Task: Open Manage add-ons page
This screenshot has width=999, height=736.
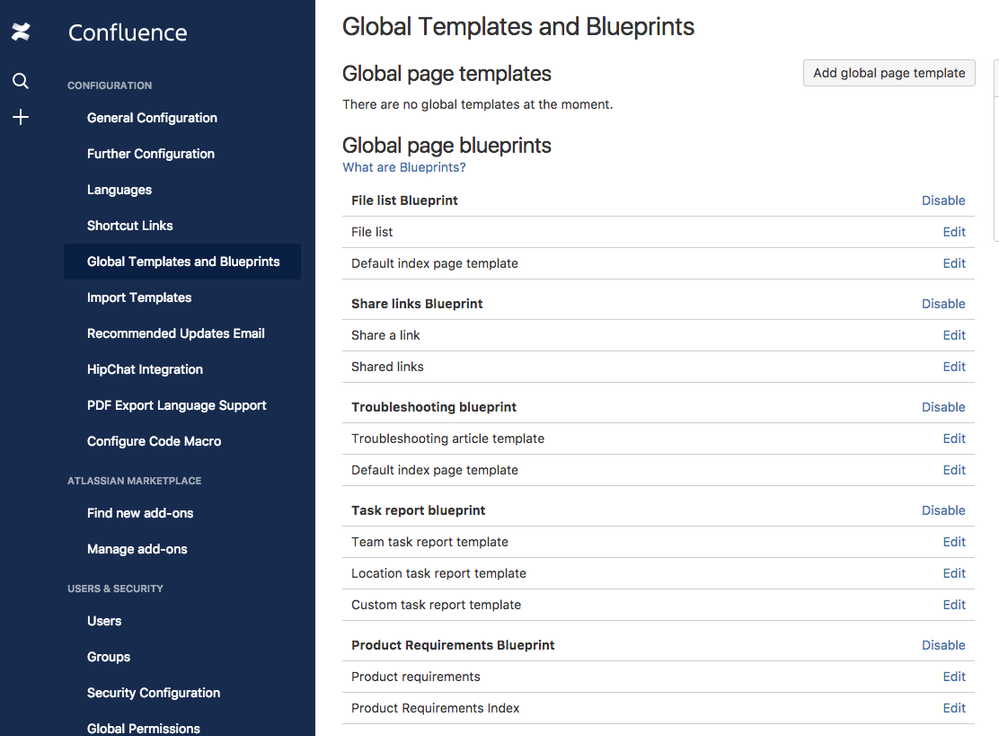Action: click(137, 549)
